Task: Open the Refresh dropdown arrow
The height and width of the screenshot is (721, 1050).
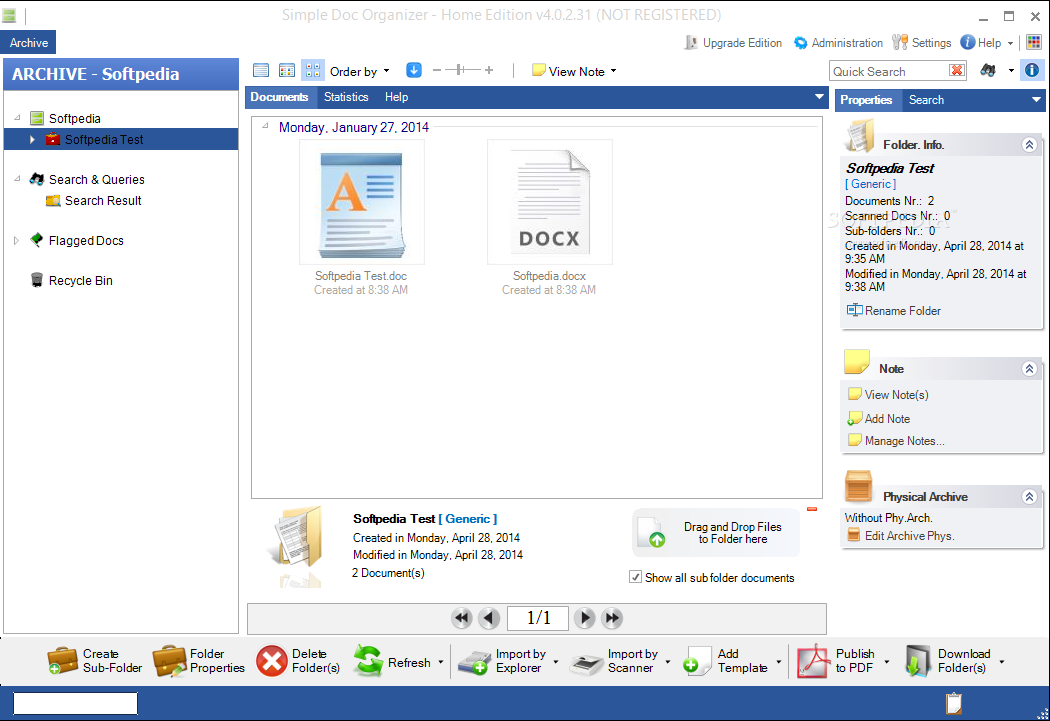Action: coord(441,662)
